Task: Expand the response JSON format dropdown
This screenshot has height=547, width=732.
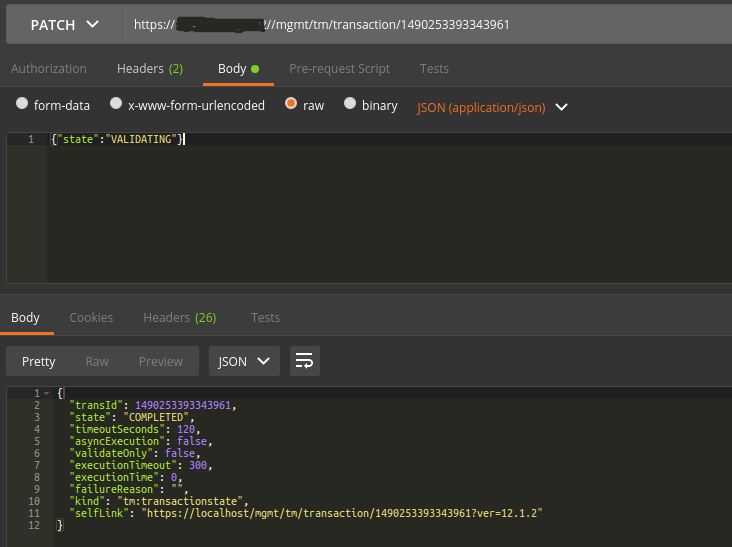Action: [244, 361]
